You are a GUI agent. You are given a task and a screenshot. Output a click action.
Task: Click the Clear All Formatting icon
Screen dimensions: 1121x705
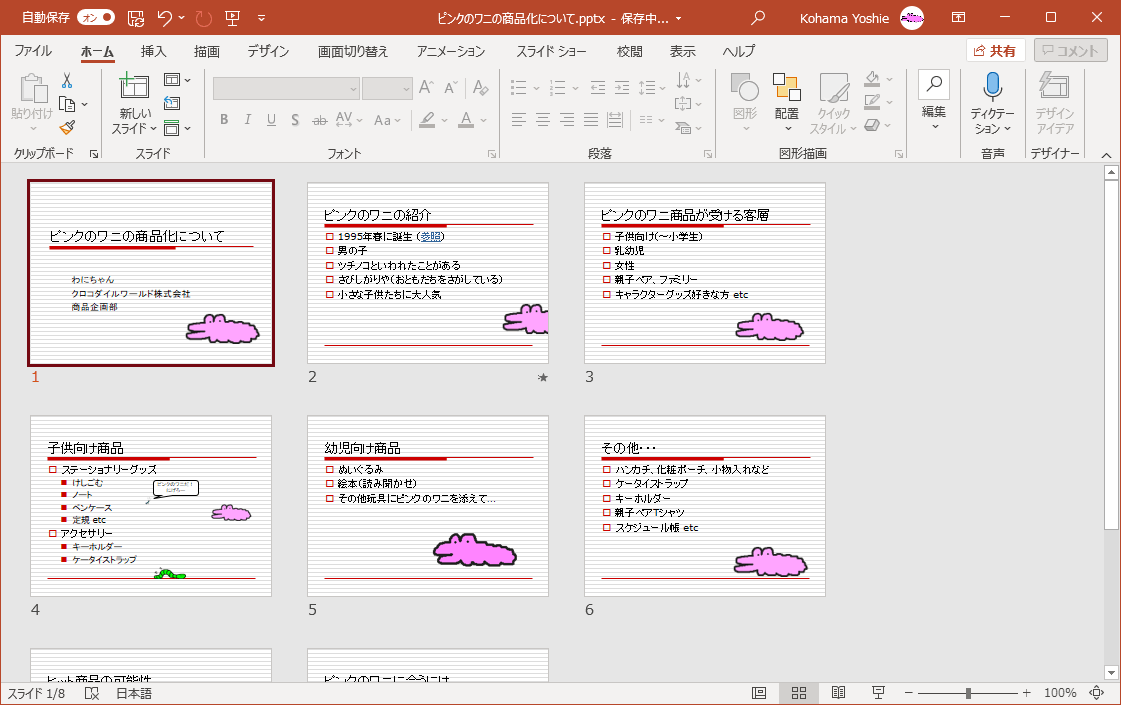tap(480, 88)
